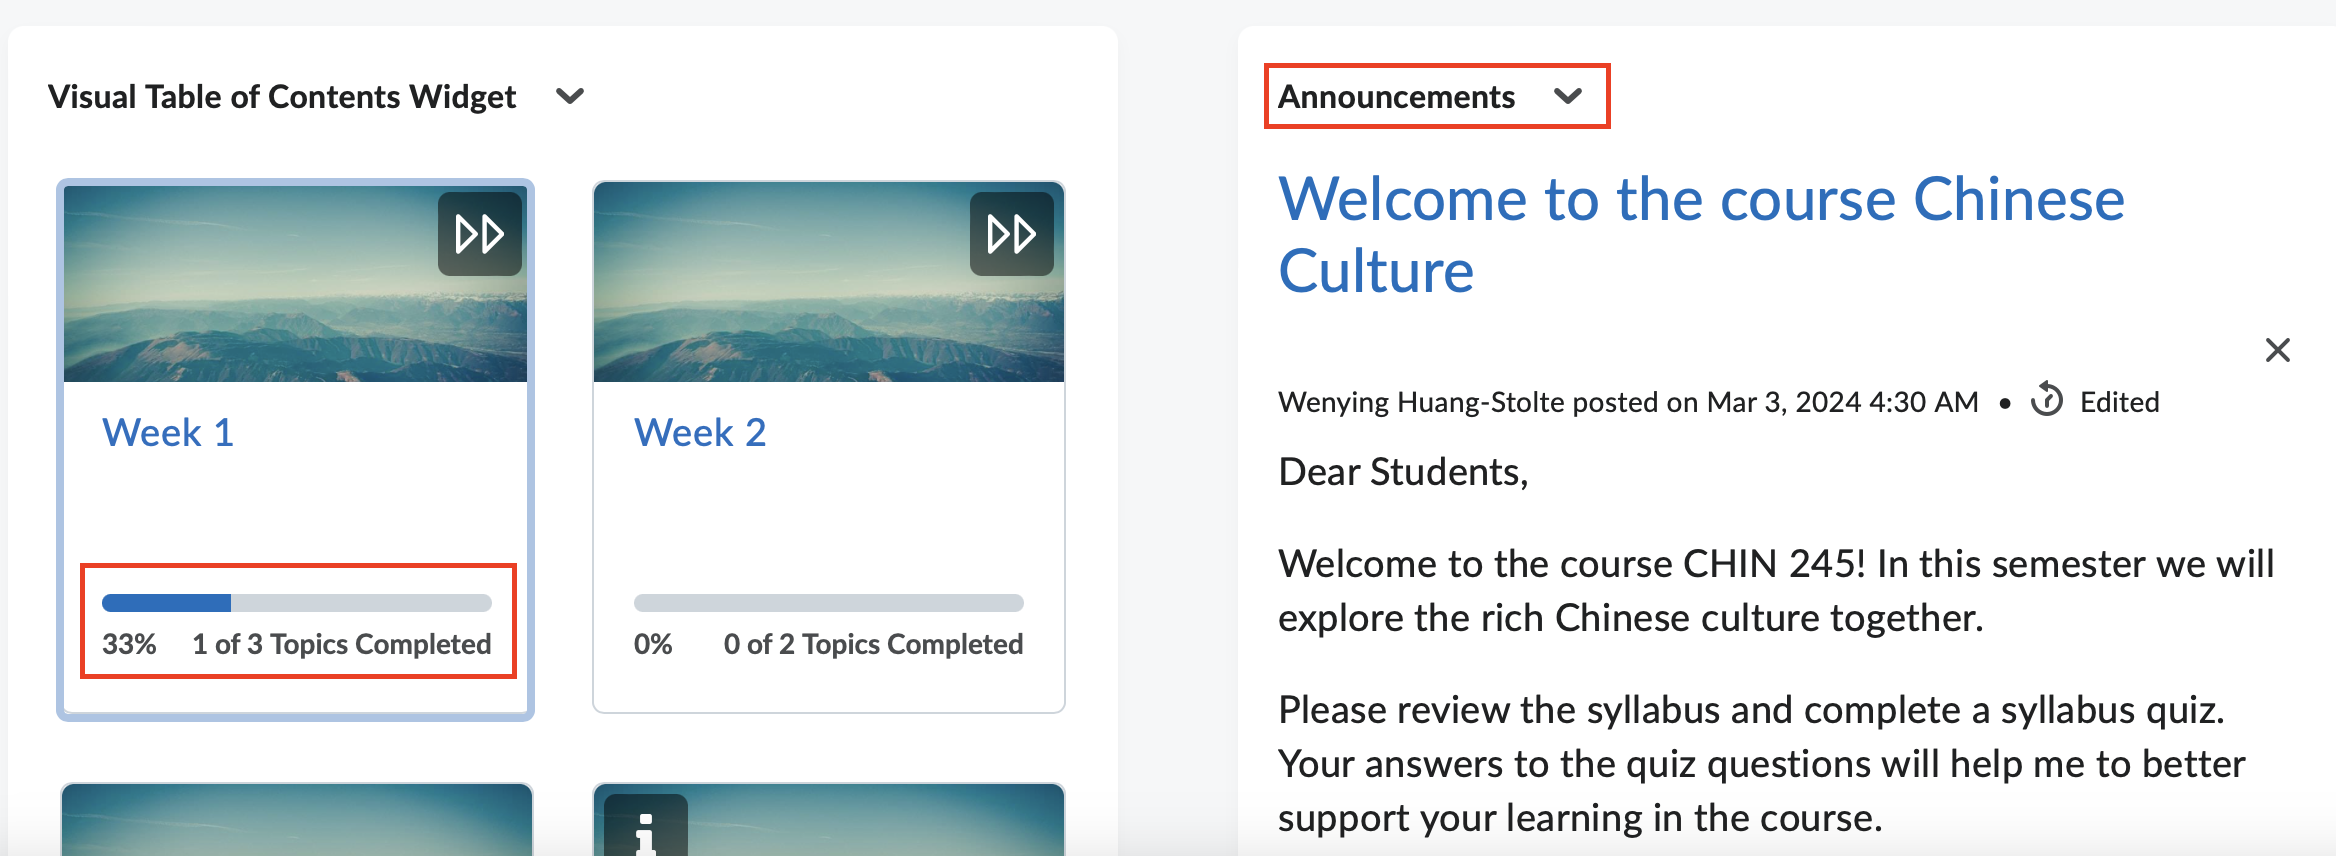This screenshot has height=856, width=2336.
Task: Open the Visual Table of Contents Widget chevron menu
Action: click(570, 96)
